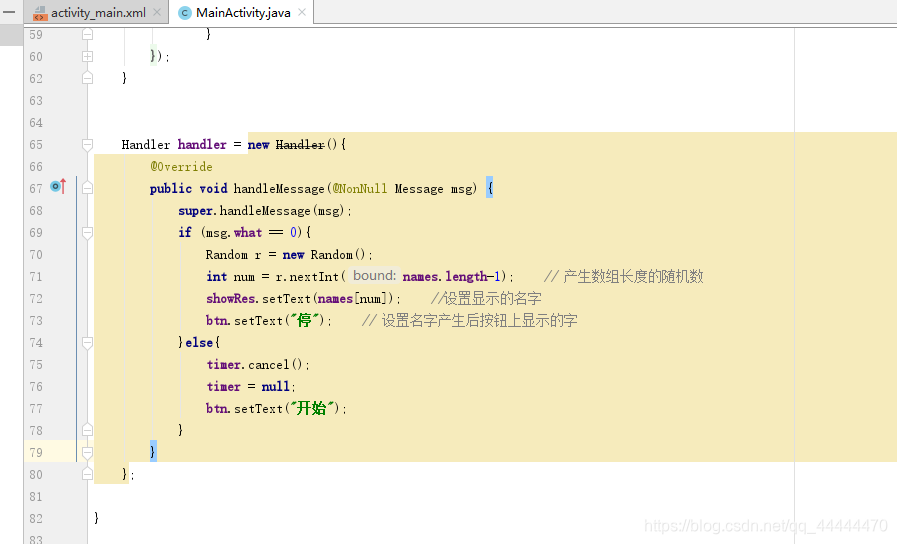Click 'timer = null' on line 76

pos(249,387)
